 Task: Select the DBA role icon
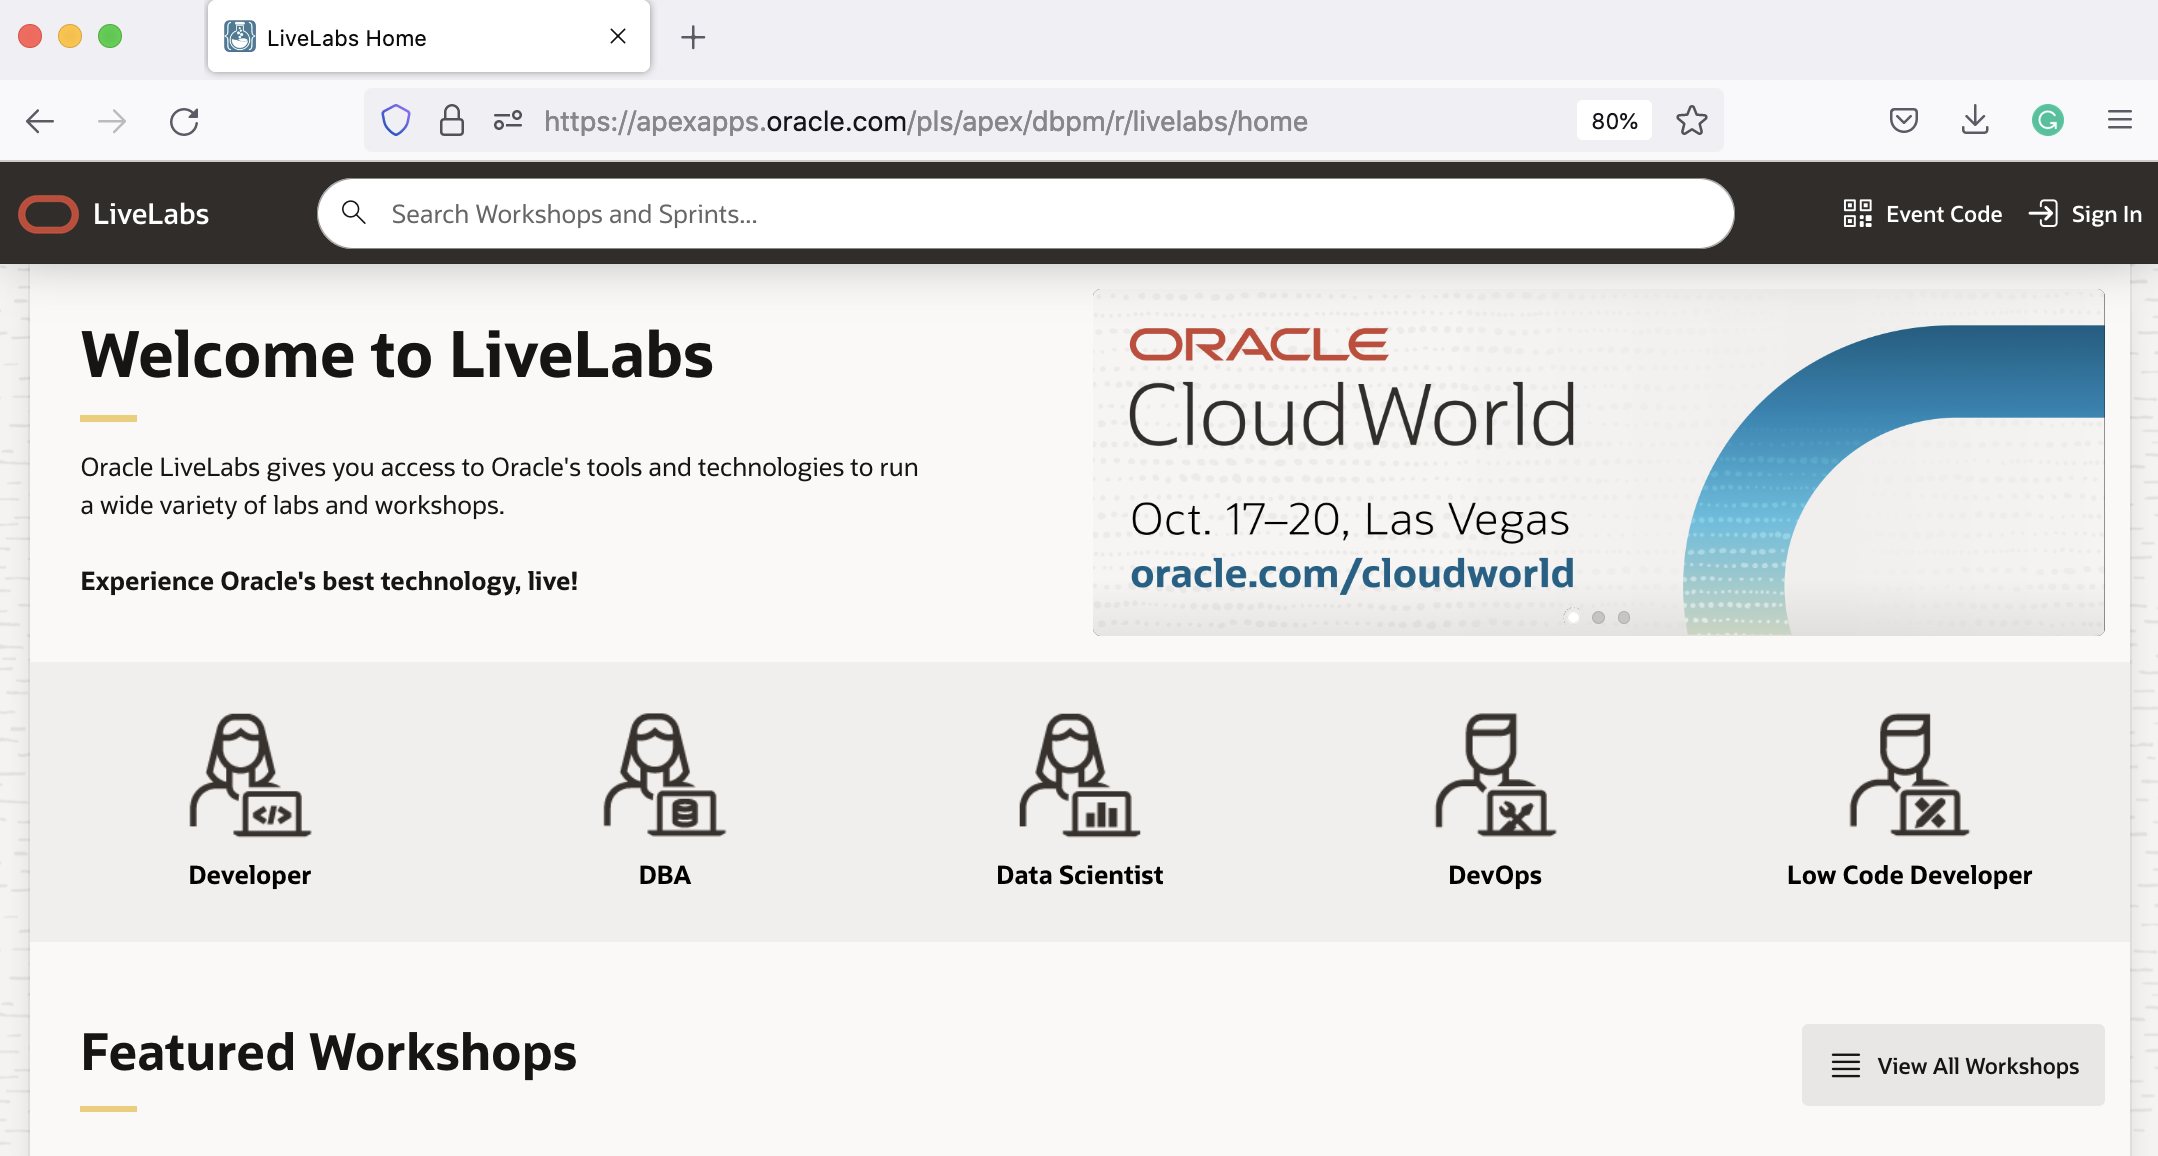(664, 775)
